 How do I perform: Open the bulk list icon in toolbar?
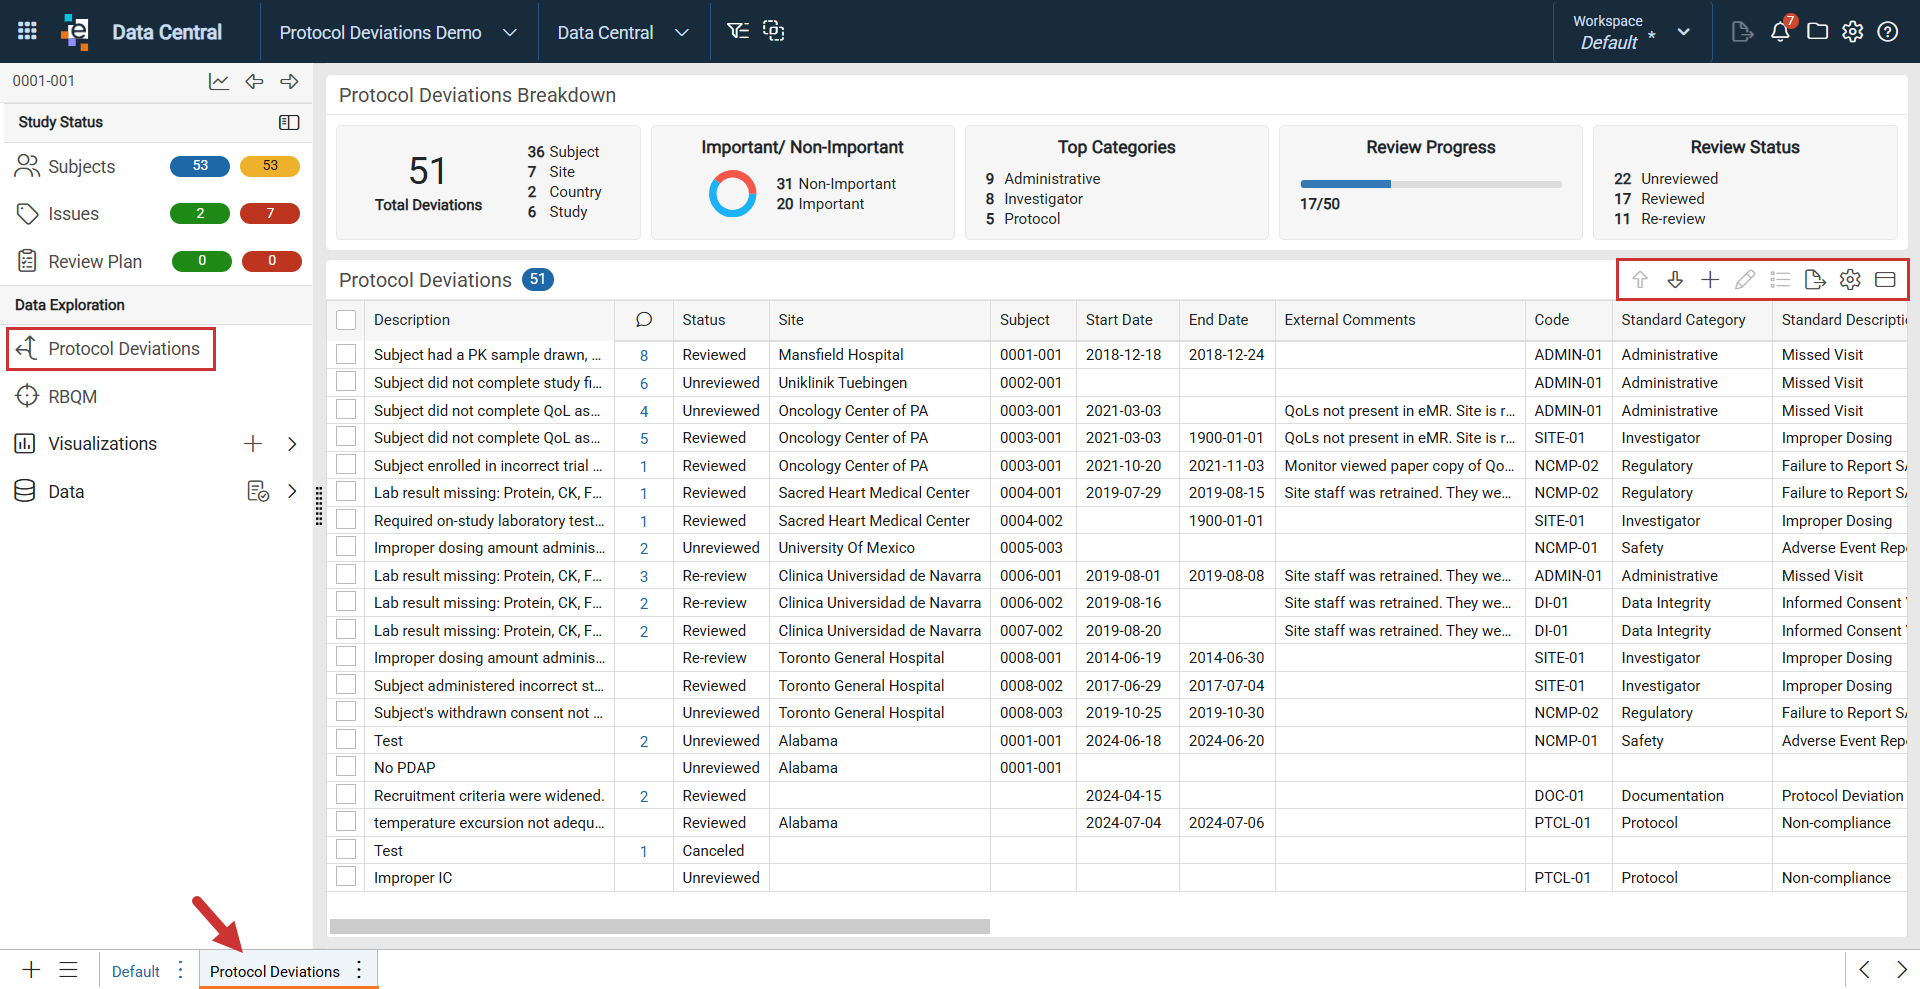[1780, 280]
